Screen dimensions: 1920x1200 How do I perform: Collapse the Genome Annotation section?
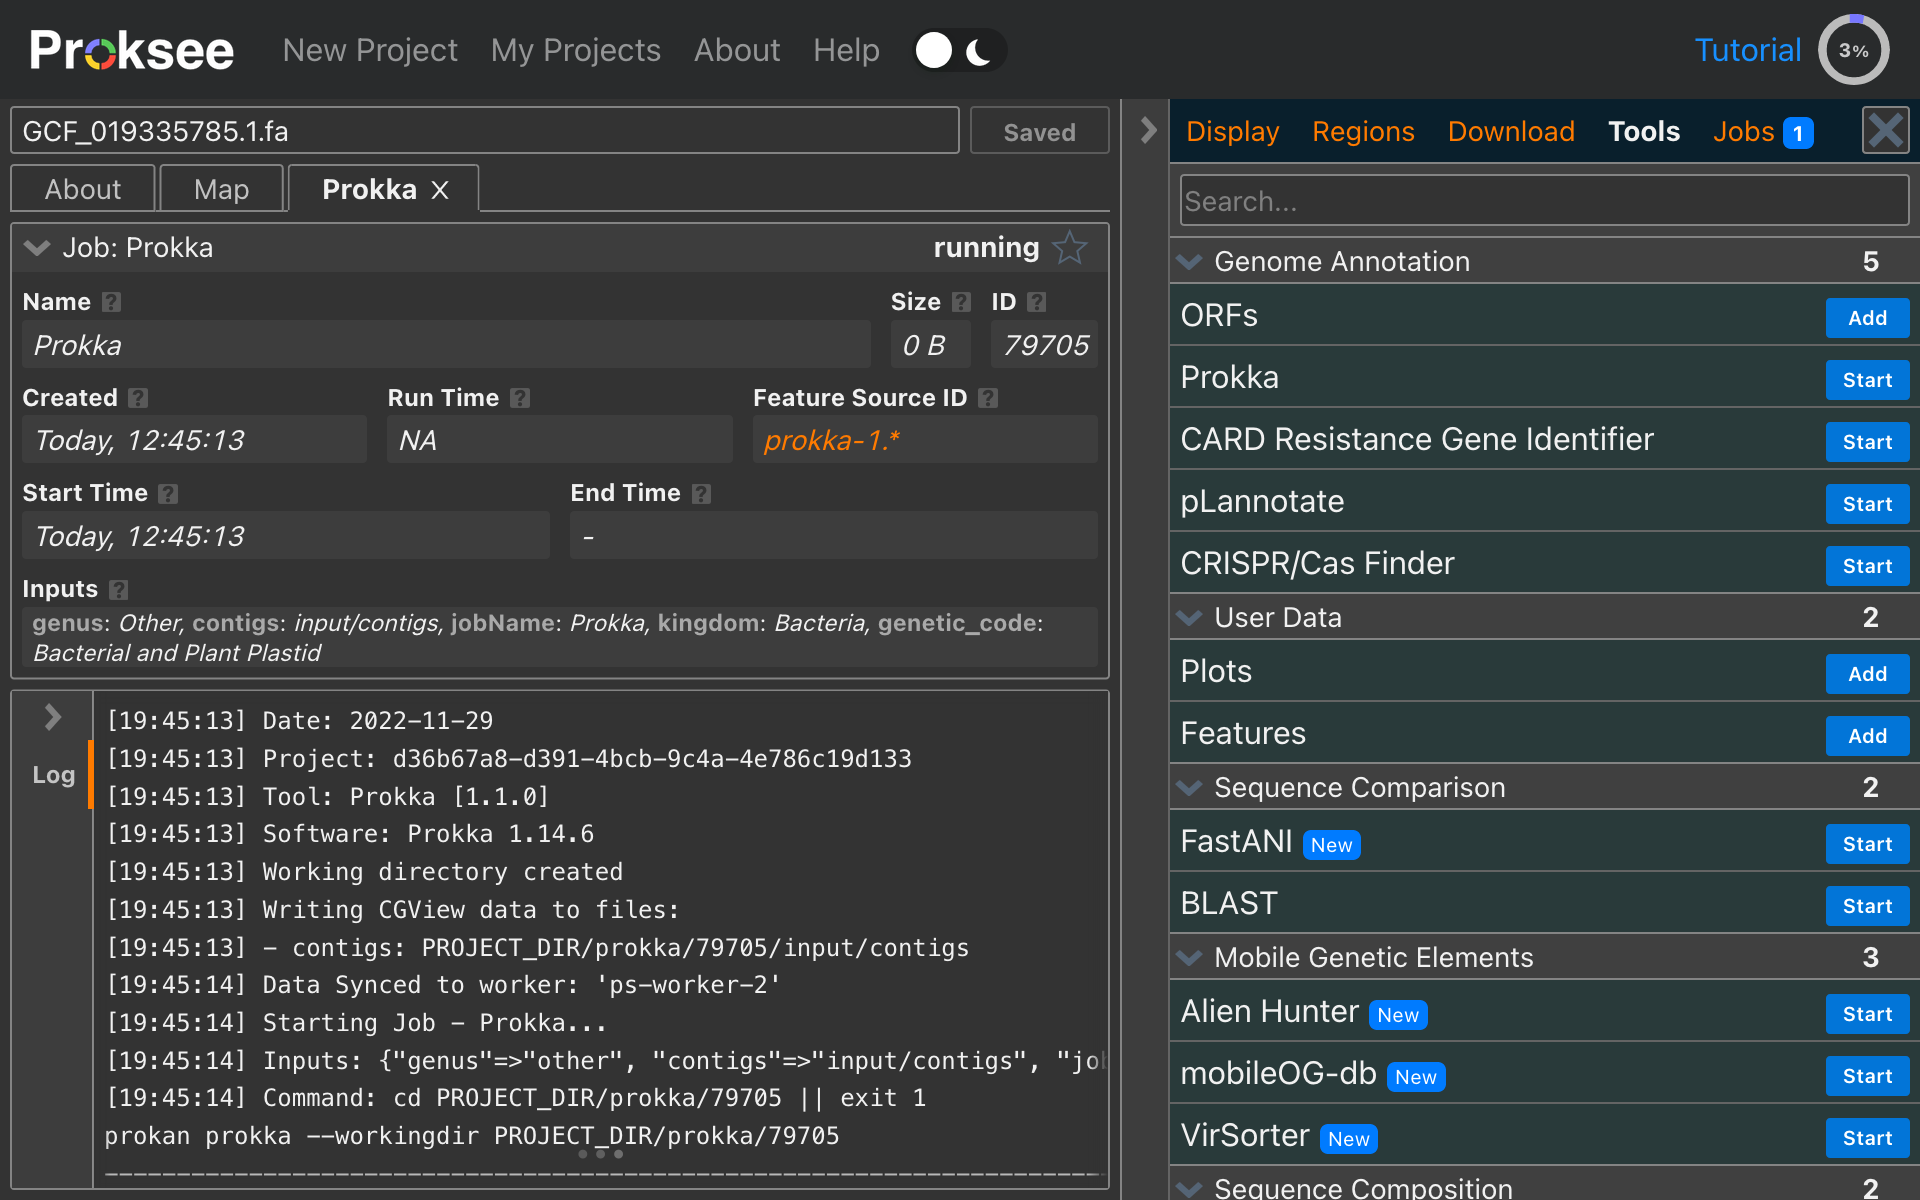(x=1190, y=262)
